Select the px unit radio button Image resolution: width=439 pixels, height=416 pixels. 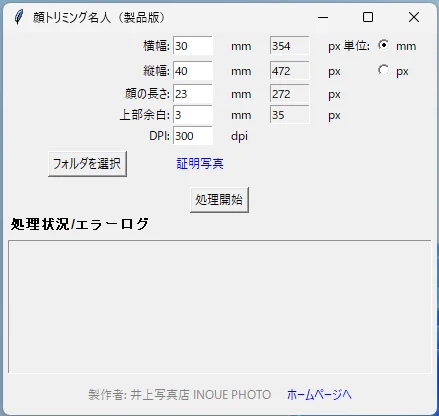coord(384,70)
